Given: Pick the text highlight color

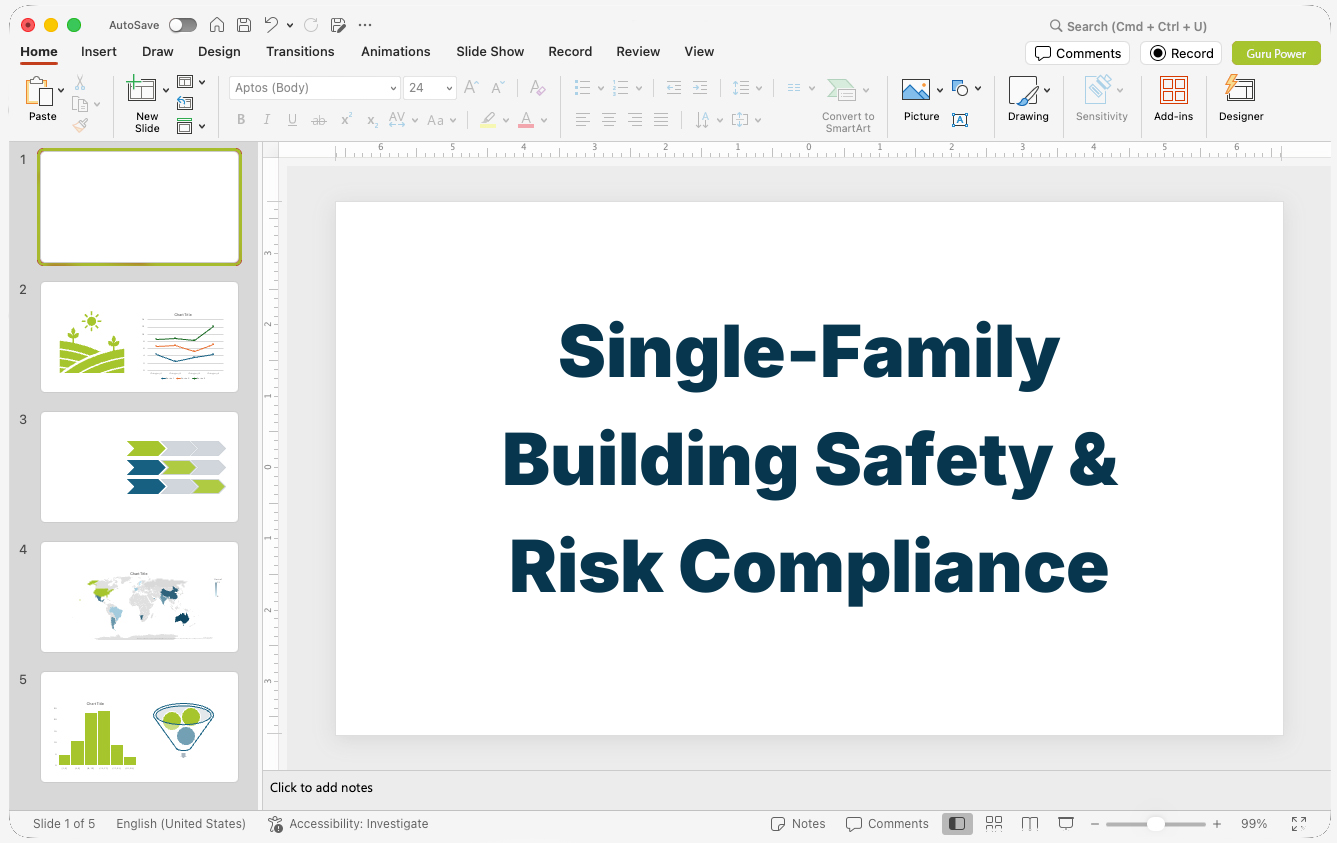Looking at the screenshot, I should (487, 120).
